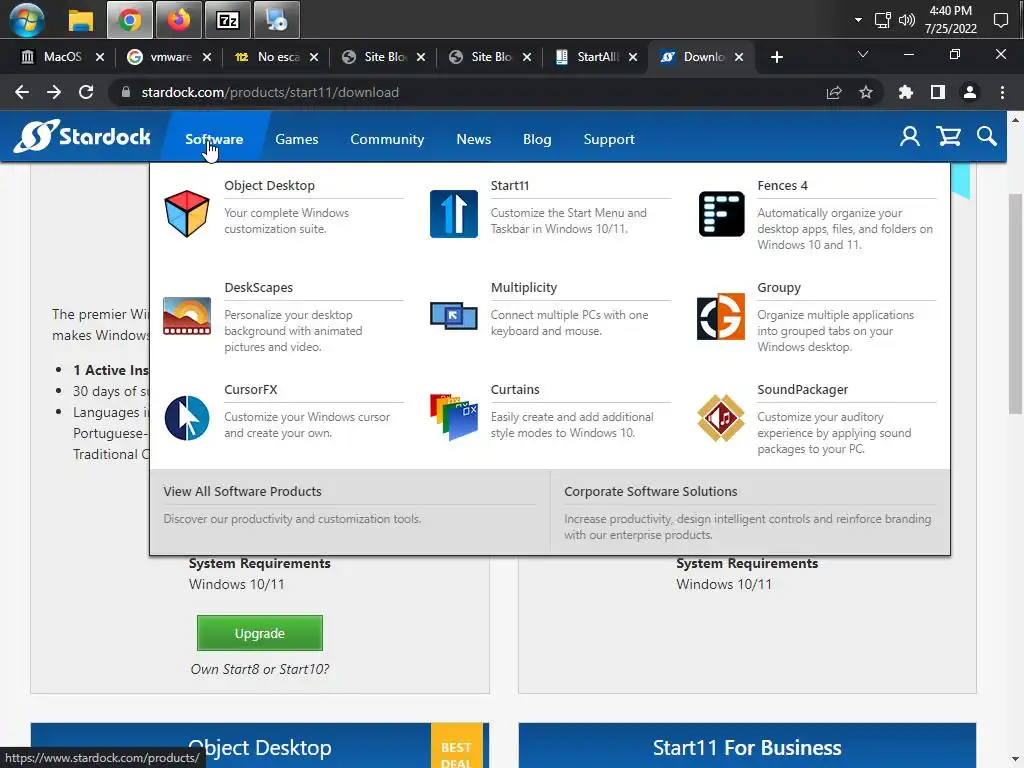Open the notifications action center icon

1000,20
